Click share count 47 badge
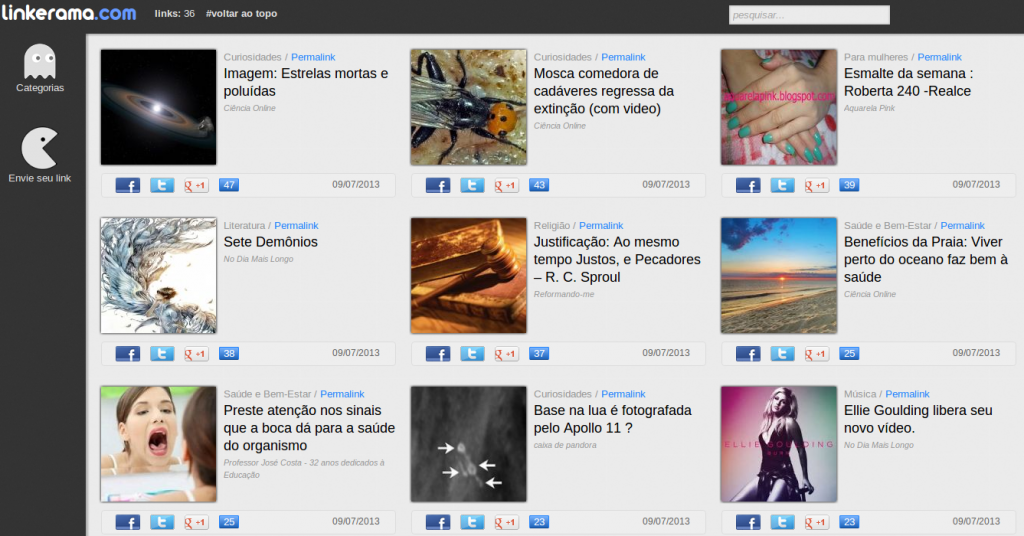Viewport: 1024px width, 536px height. 229,185
